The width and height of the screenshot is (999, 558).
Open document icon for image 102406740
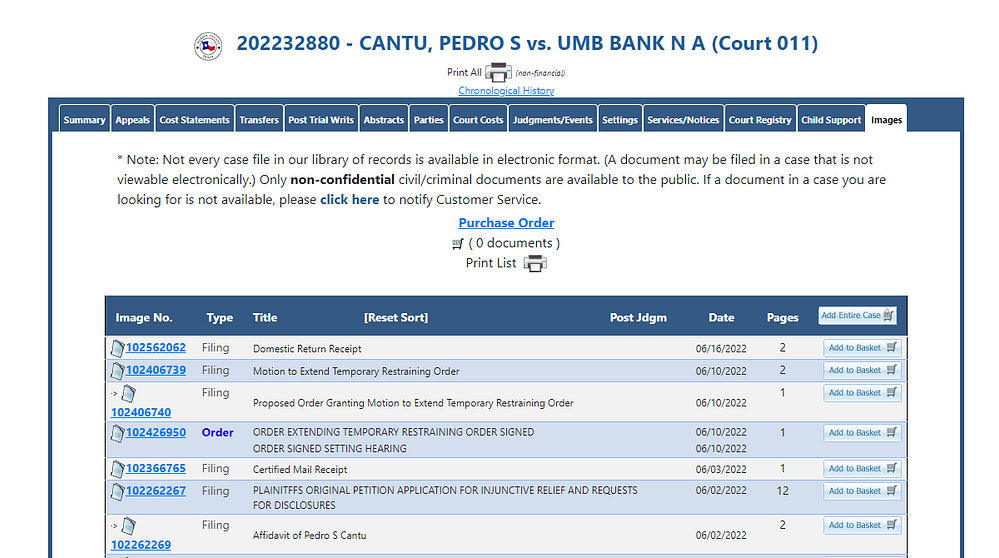pos(129,394)
